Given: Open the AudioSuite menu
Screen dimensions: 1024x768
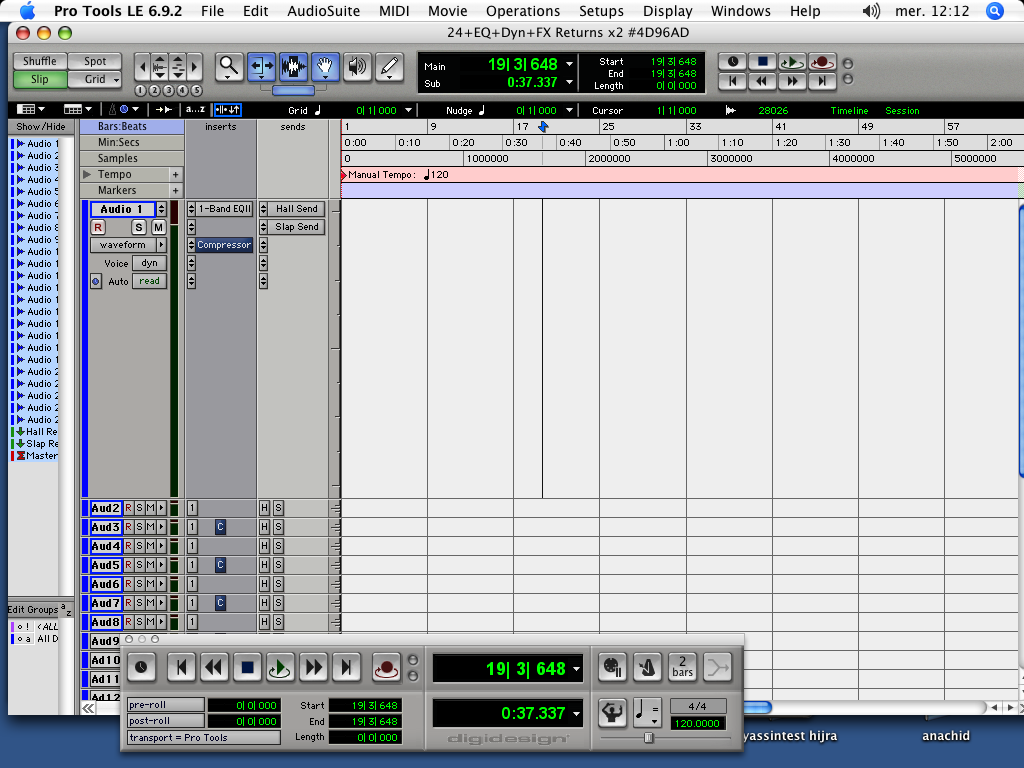Looking at the screenshot, I should pyautogui.click(x=325, y=11).
